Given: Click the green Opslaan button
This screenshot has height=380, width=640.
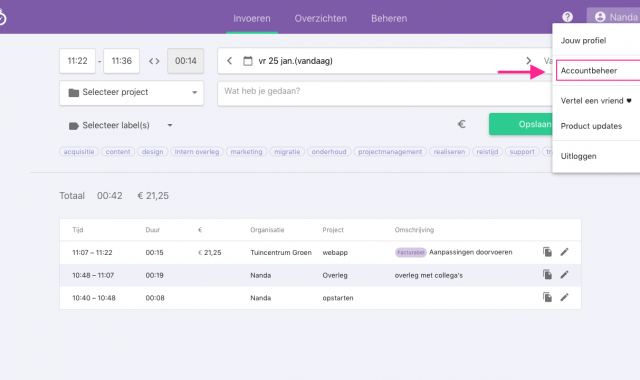Looking at the screenshot, I should [521, 124].
